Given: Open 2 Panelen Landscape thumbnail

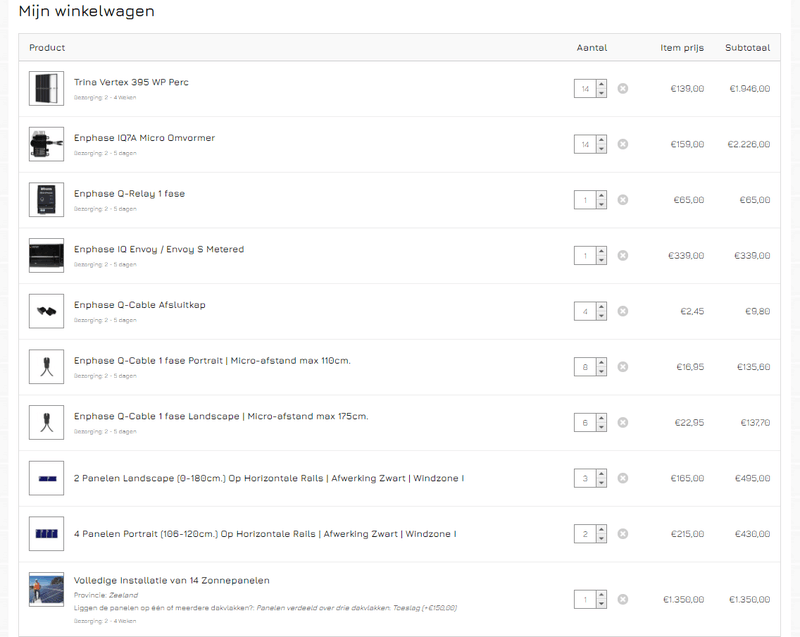Looking at the screenshot, I should point(46,478).
